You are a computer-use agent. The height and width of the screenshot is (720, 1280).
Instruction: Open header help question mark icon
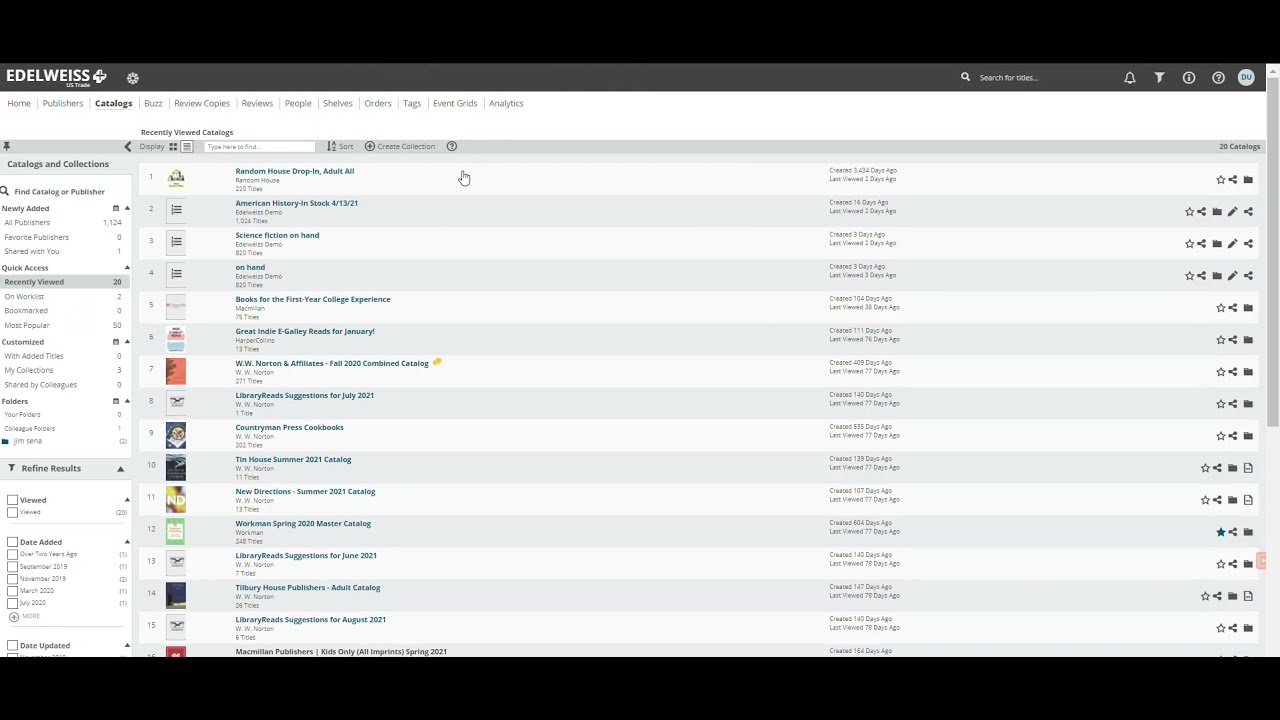point(1218,77)
